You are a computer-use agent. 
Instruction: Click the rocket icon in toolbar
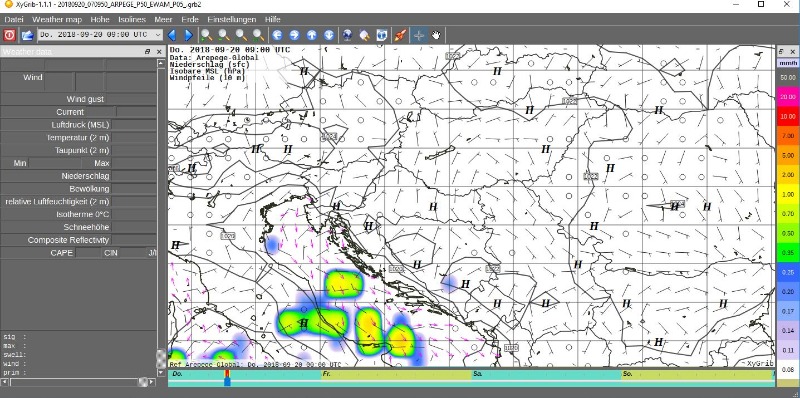(x=400, y=35)
